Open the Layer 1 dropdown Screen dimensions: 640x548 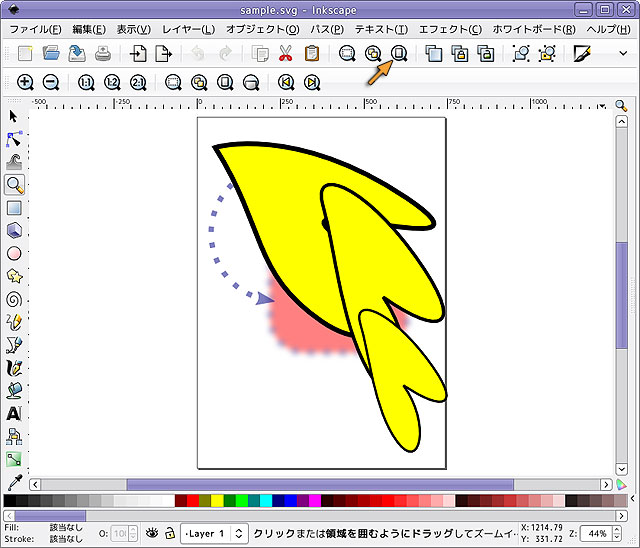click(x=215, y=534)
